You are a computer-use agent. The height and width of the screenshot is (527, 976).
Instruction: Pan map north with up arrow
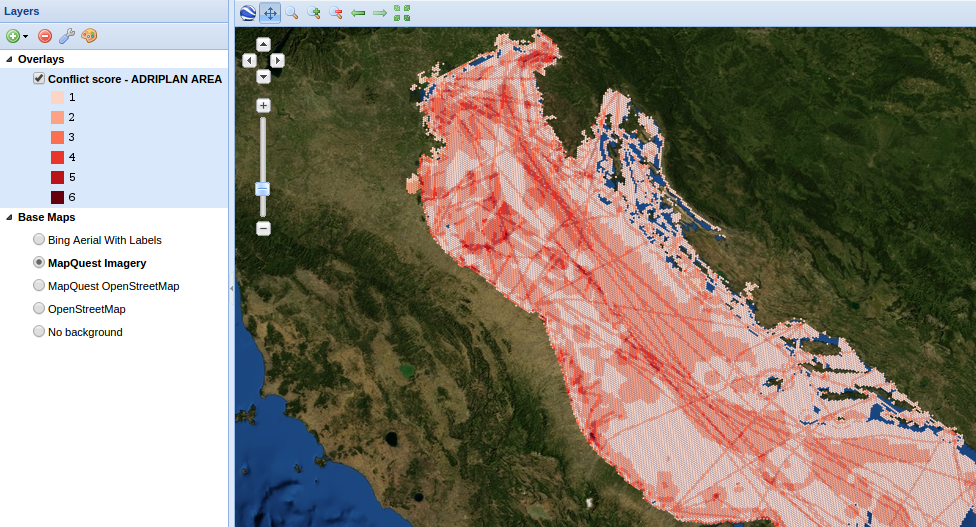(263, 44)
